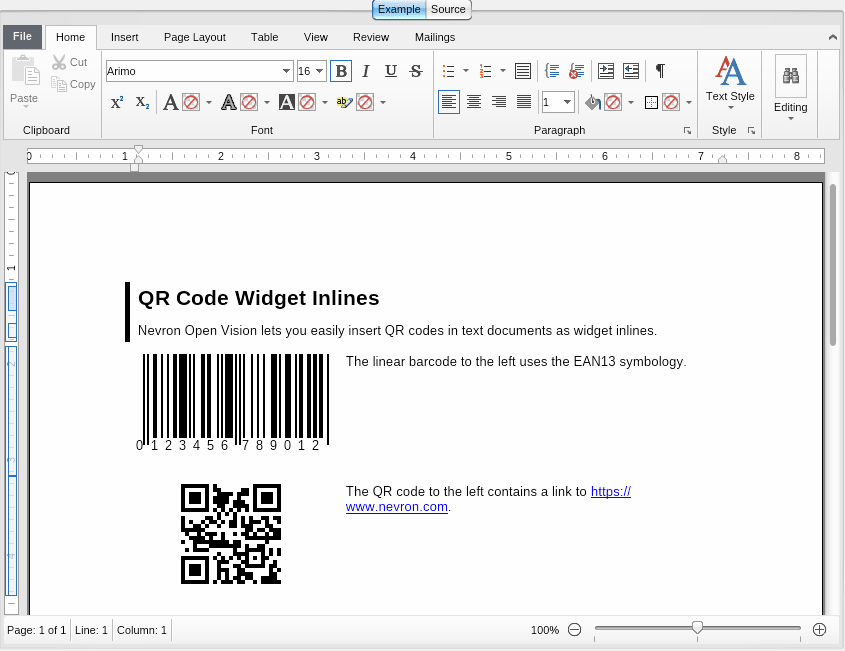This screenshot has height=651, width=845.
Task: Switch to the Insert ribbon tab
Action: pos(124,37)
